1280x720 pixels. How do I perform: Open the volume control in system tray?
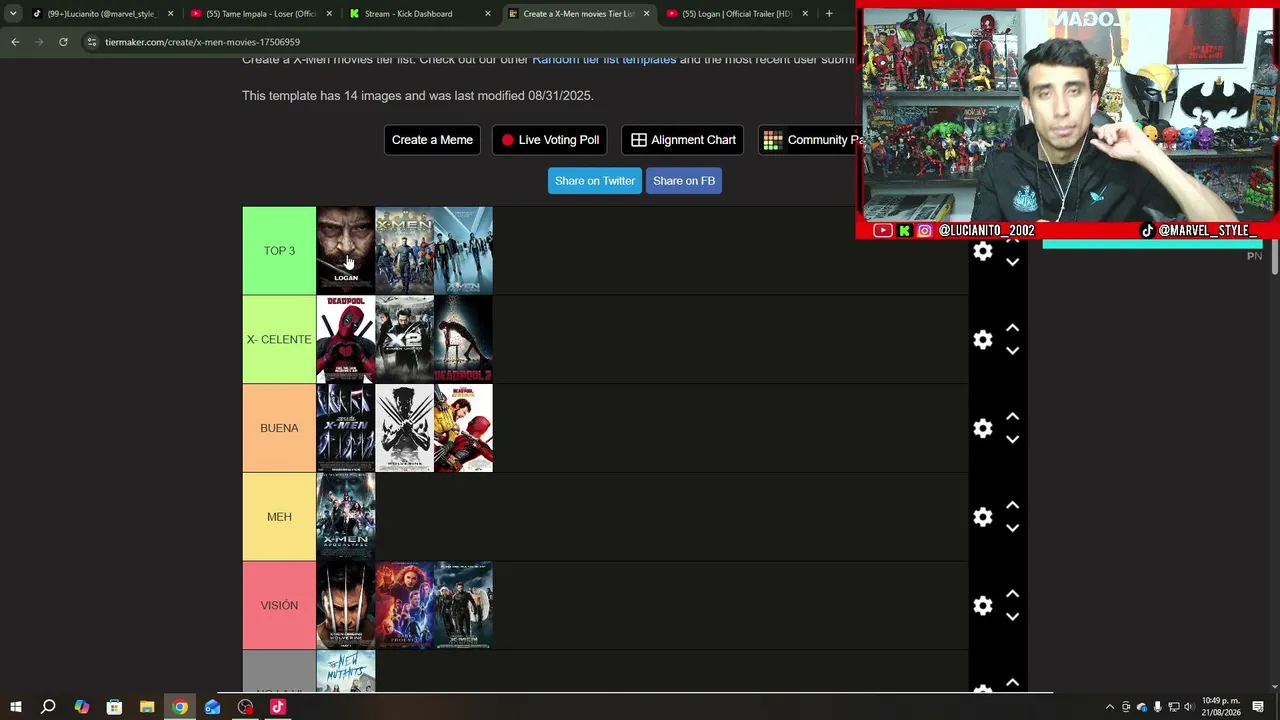click(x=1189, y=707)
